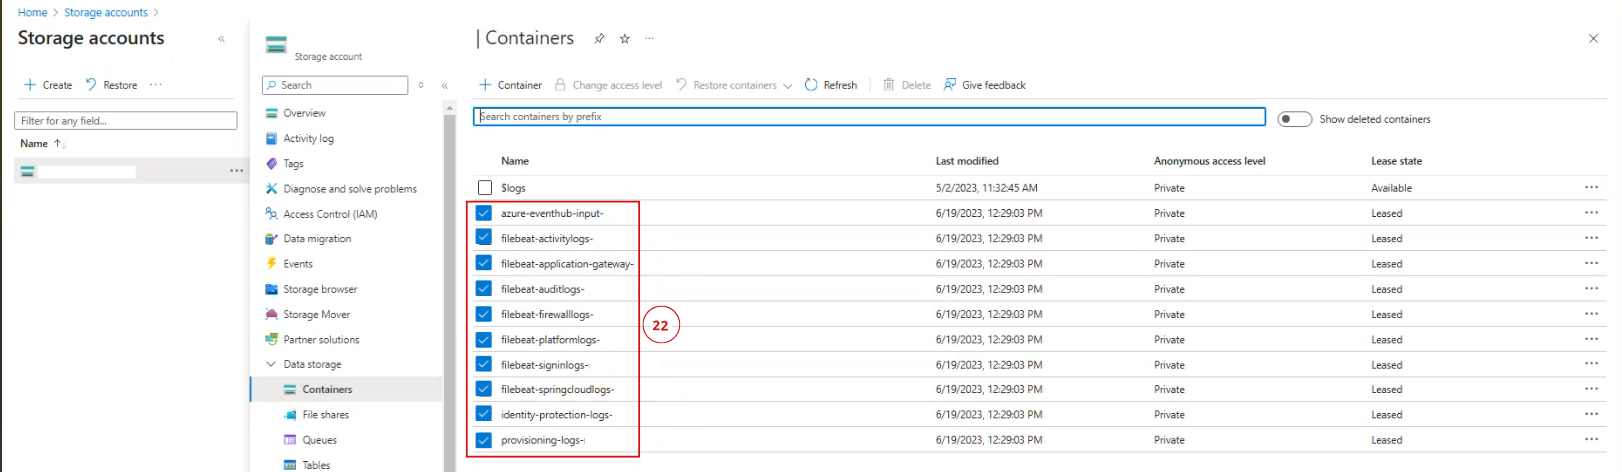This screenshot has width=1622, height=472.
Task: Open more options for filebeat-auditlogs- row
Action: click(1591, 288)
